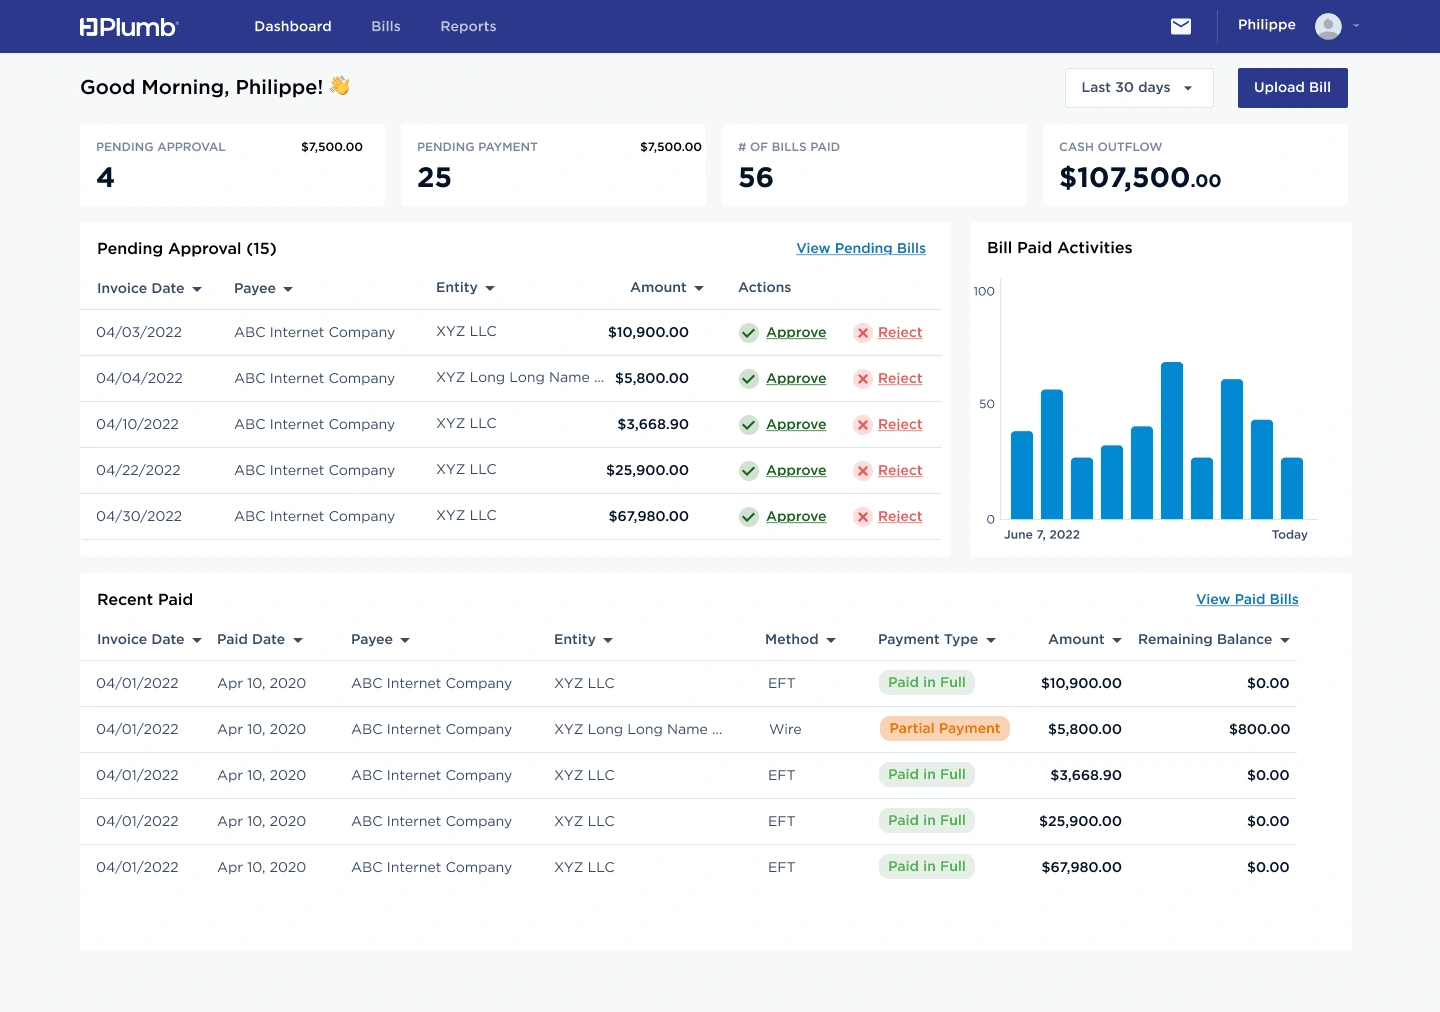Approve the $67,980.00 pending bill
Viewport: 1440px width, 1012px height.
tap(796, 517)
